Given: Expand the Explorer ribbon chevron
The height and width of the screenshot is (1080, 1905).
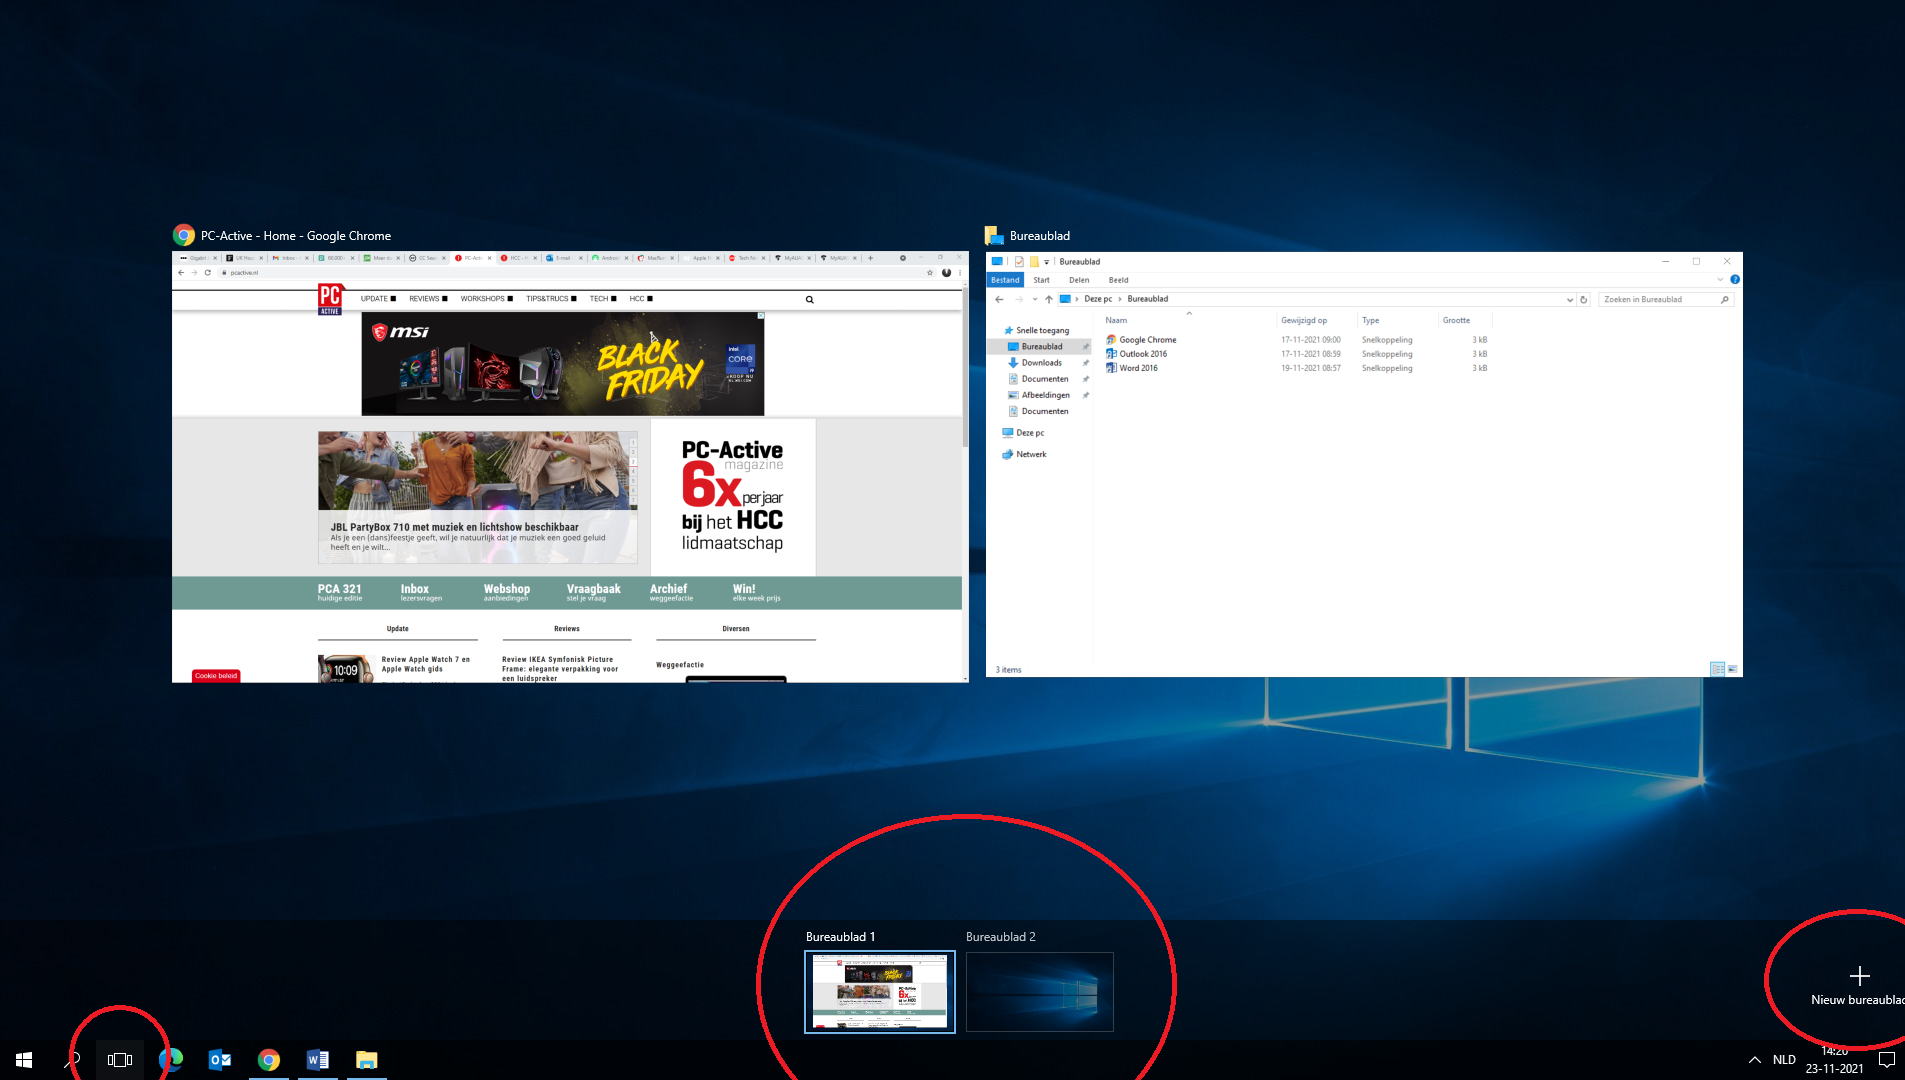Looking at the screenshot, I should 1720,280.
